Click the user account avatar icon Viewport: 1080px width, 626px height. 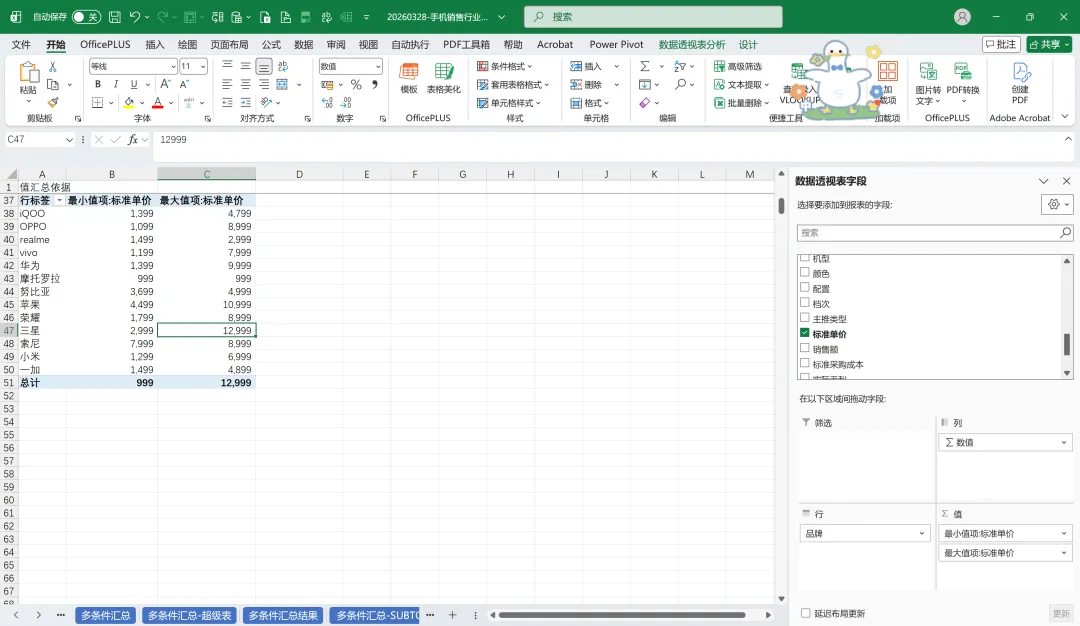(962, 17)
